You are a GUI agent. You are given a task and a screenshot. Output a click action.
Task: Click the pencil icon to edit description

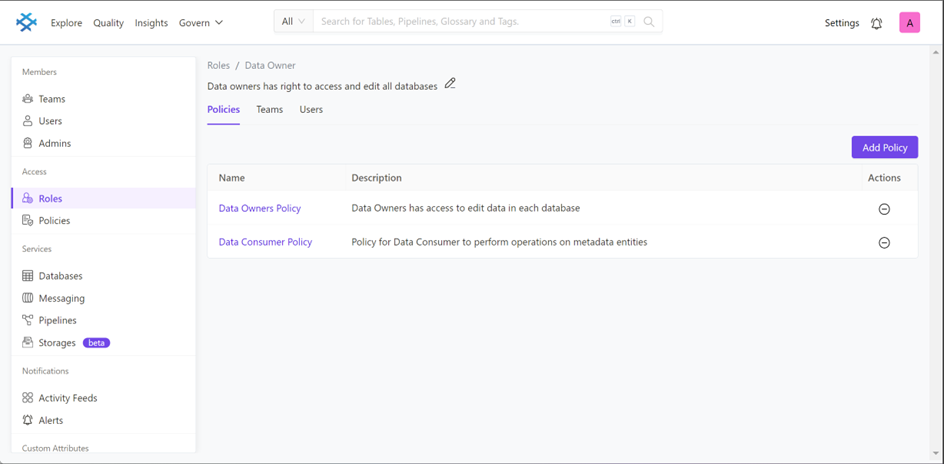click(450, 84)
